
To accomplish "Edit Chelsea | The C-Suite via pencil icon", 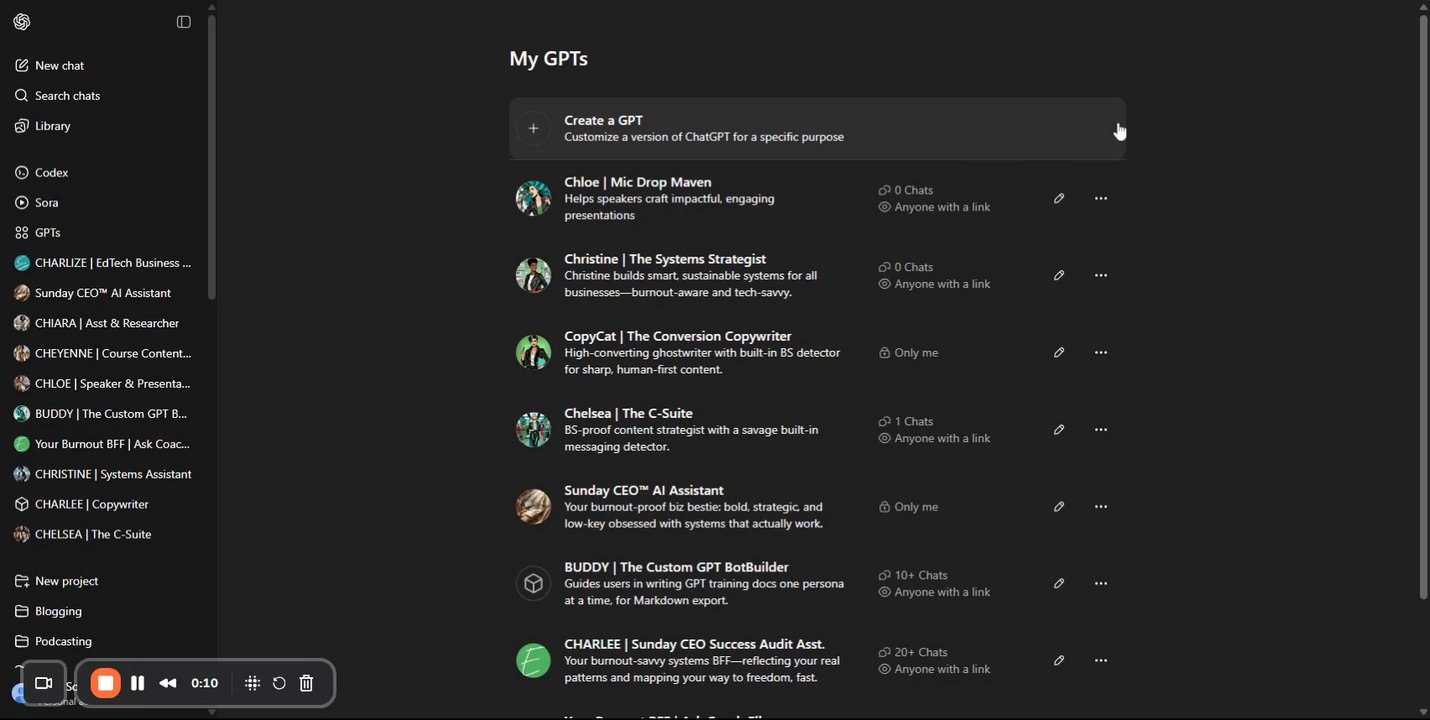I will (1059, 429).
